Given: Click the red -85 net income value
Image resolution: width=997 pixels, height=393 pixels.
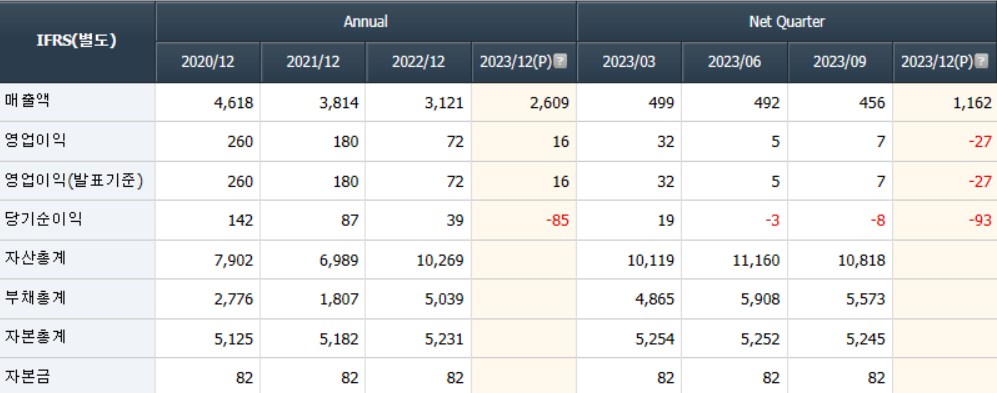Looking at the screenshot, I should tap(558, 221).
